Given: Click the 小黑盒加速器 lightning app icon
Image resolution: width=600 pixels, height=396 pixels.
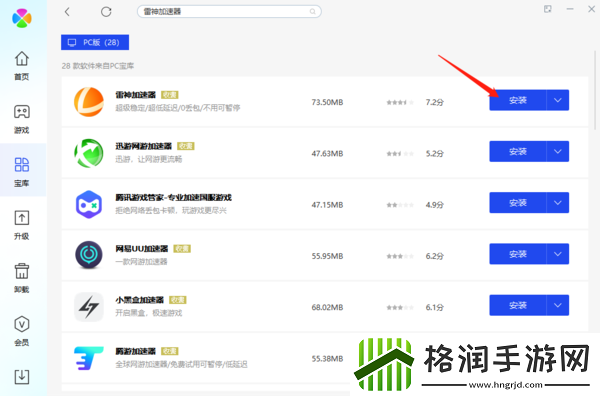Looking at the screenshot, I should (x=89, y=307).
